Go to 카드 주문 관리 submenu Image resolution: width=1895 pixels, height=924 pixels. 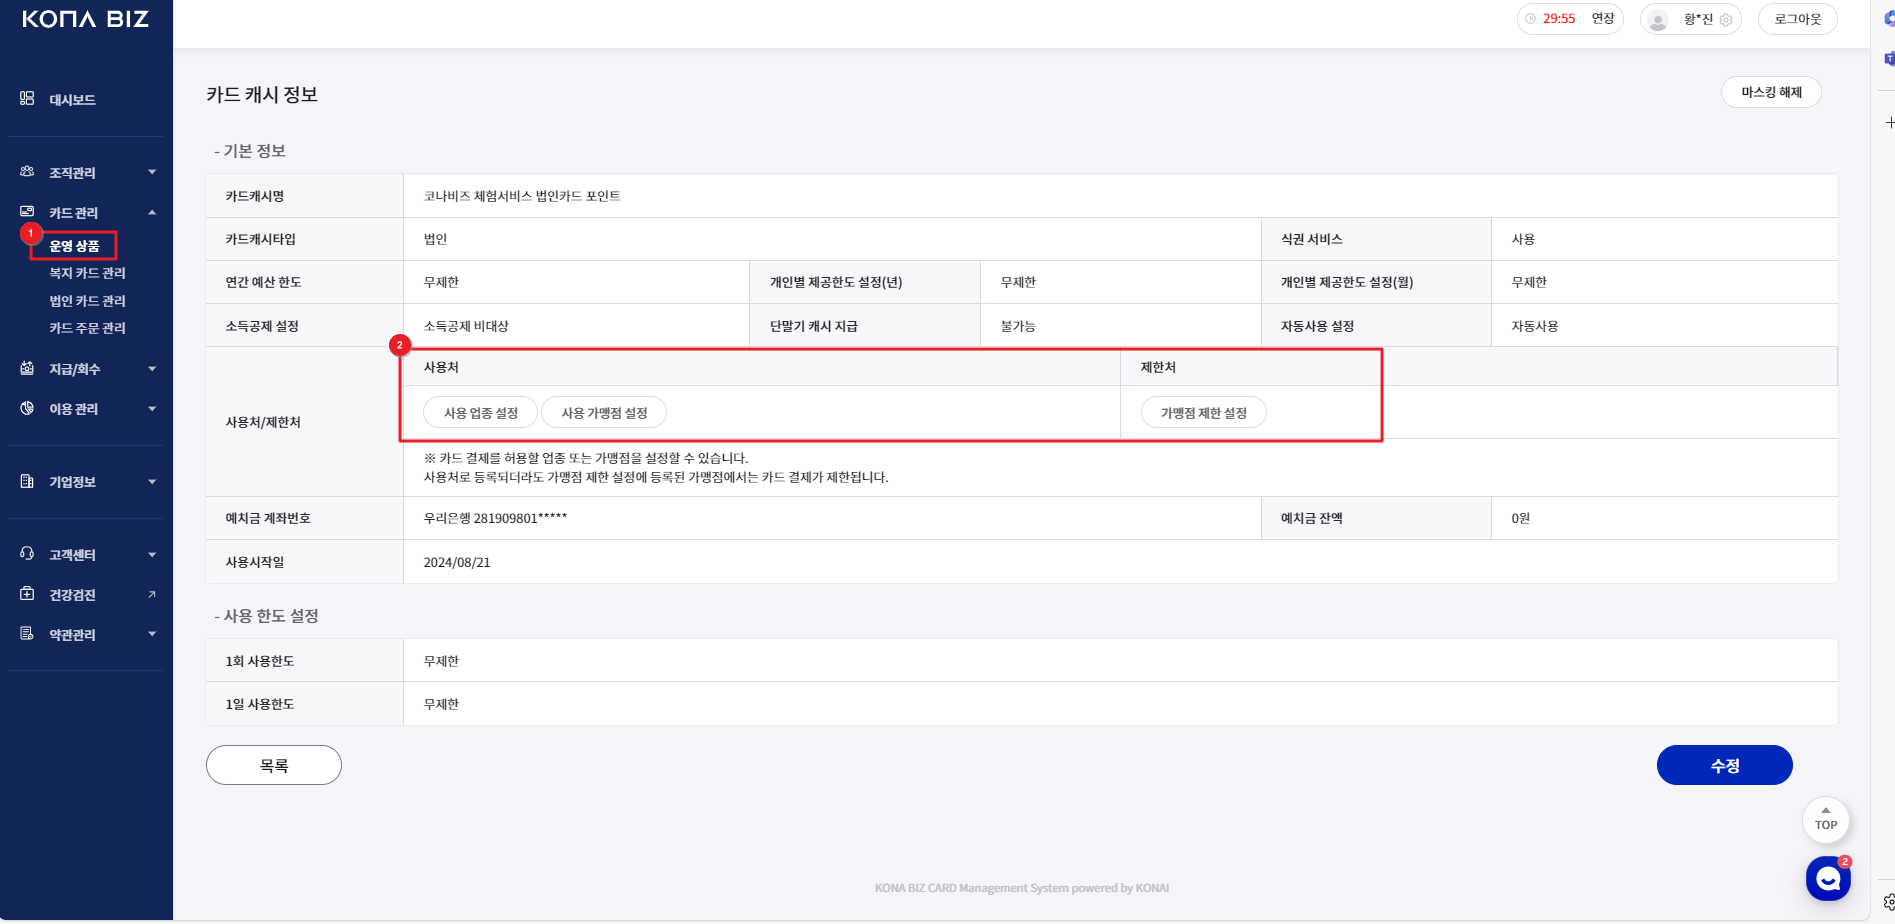pos(87,328)
